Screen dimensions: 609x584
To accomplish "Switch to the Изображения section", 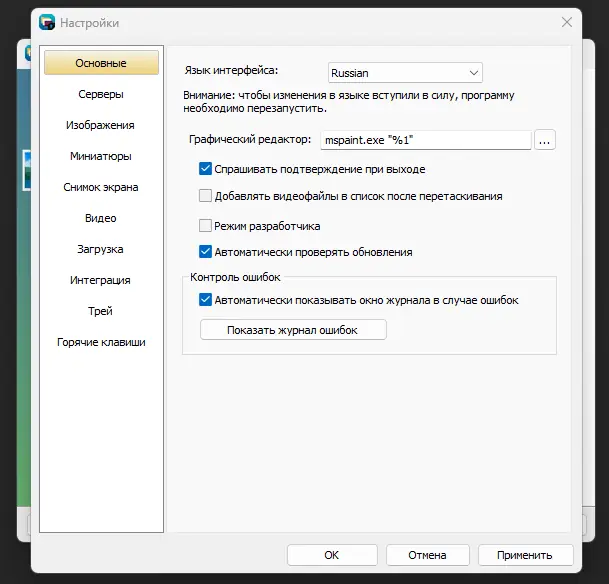I will pyautogui.click(x=101, y=125).
